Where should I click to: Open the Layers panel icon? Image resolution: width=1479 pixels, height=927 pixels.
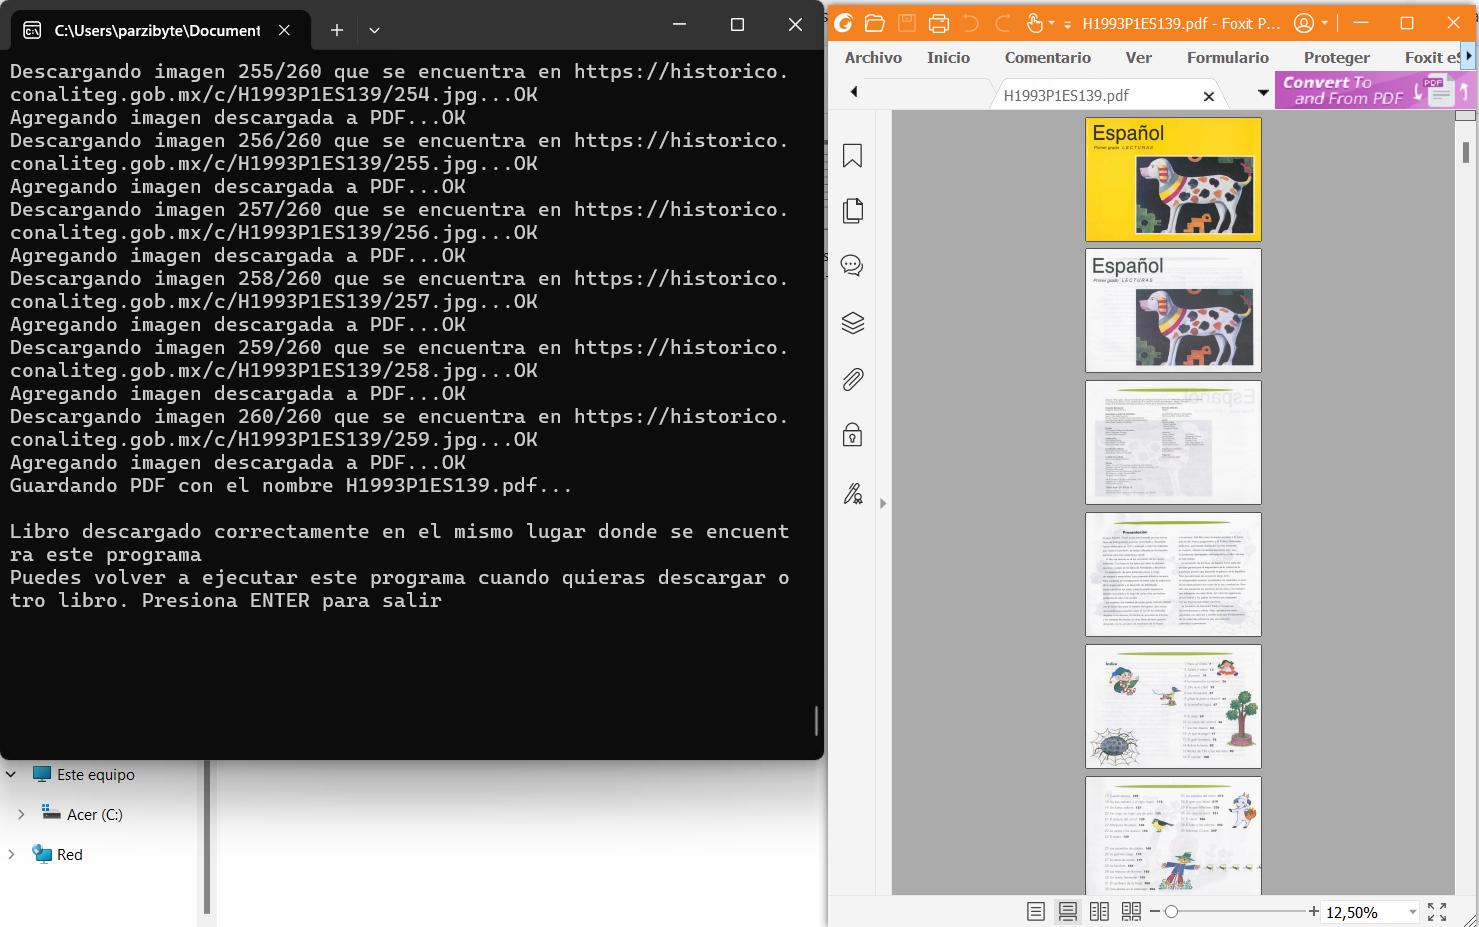(852, 323)
